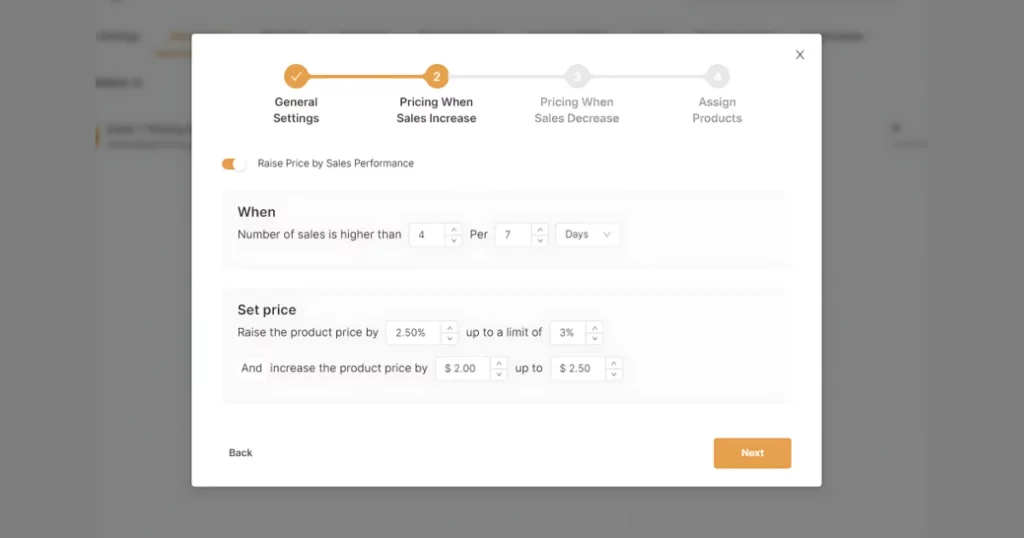Click 'Raise the product price by' text

click(x=308, y=332)
